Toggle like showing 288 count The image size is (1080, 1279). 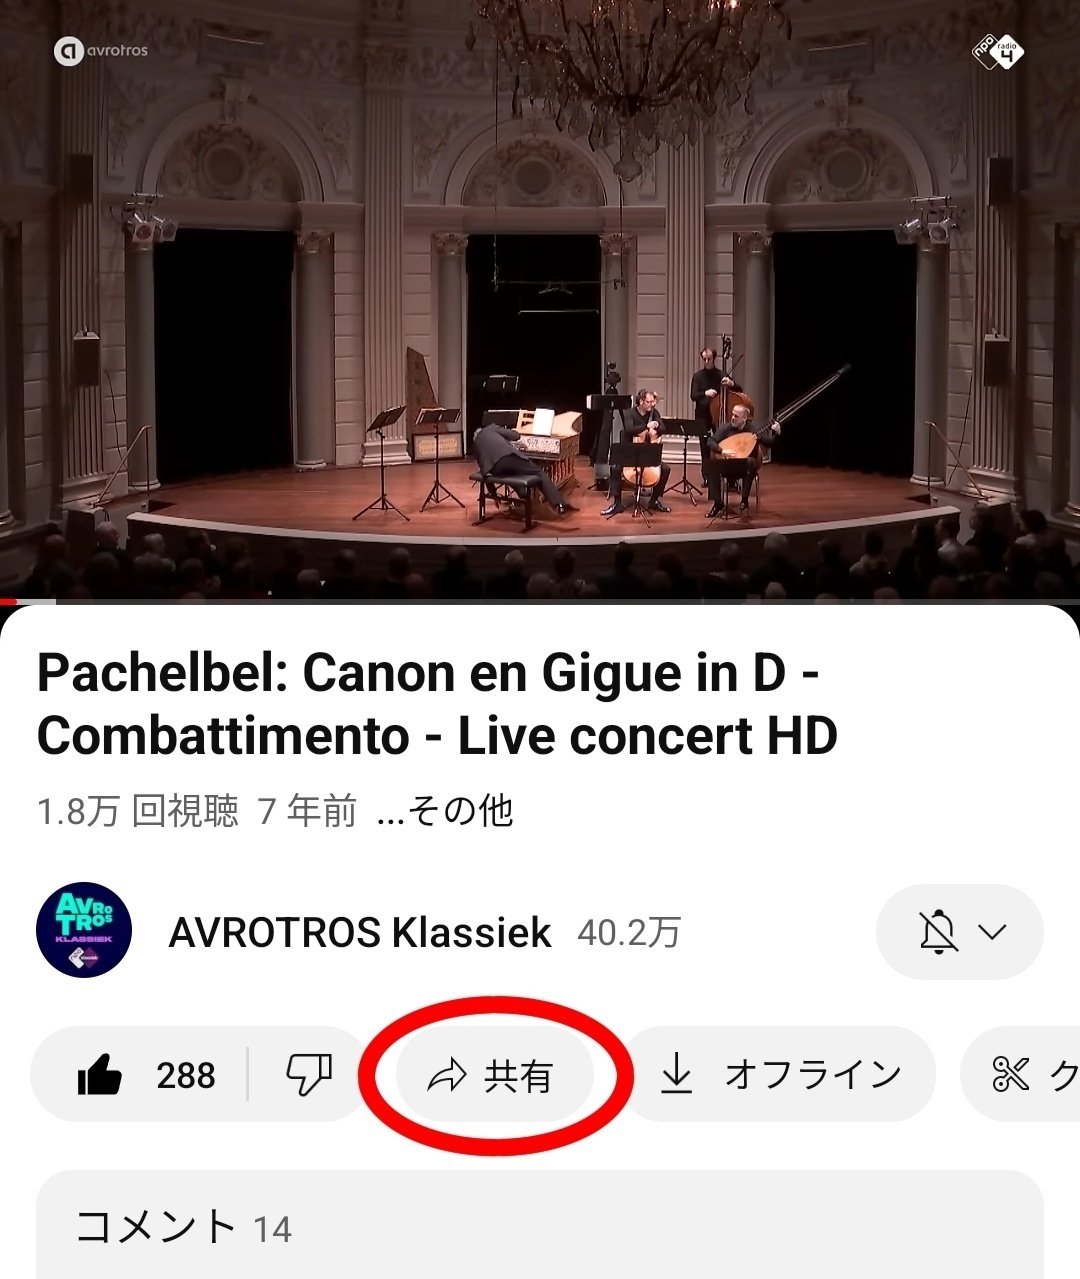click(x=146, y=1075)
